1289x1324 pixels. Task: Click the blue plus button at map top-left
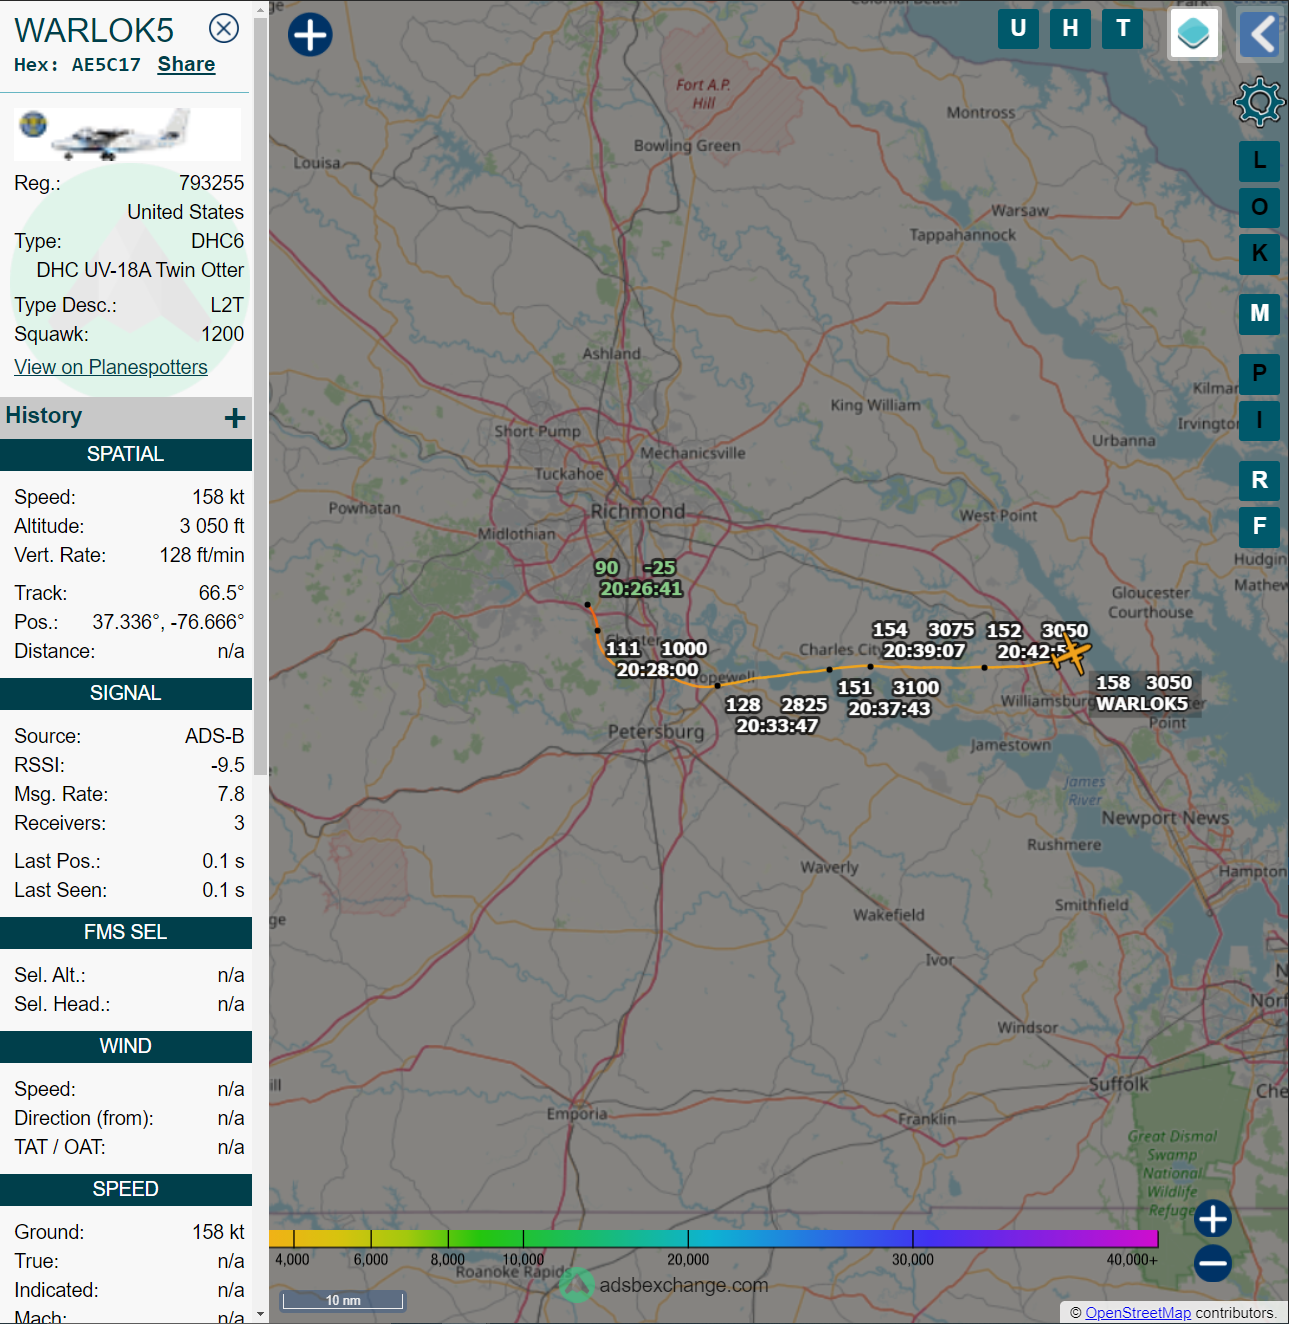[x=310, y=35]
